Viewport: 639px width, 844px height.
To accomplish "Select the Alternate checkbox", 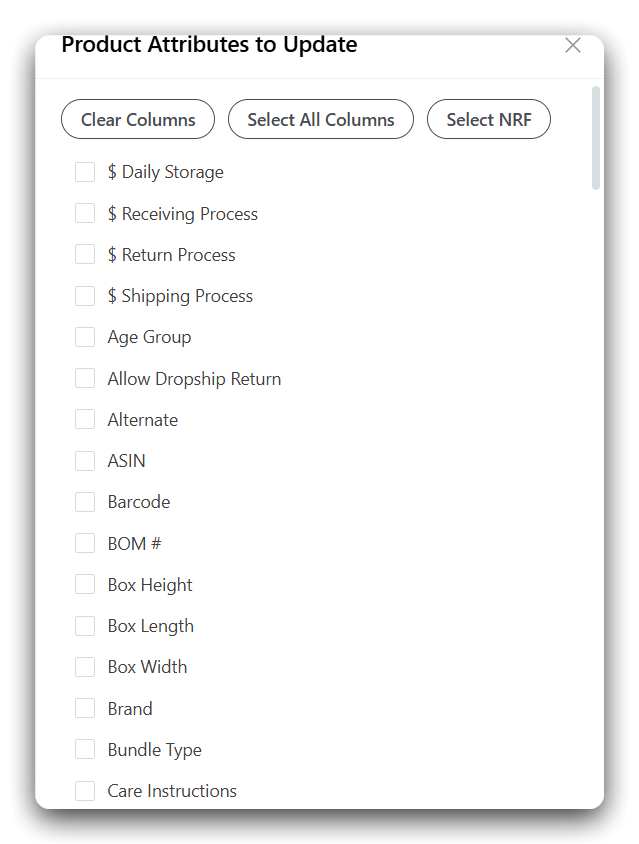I will tap(85, 419).
